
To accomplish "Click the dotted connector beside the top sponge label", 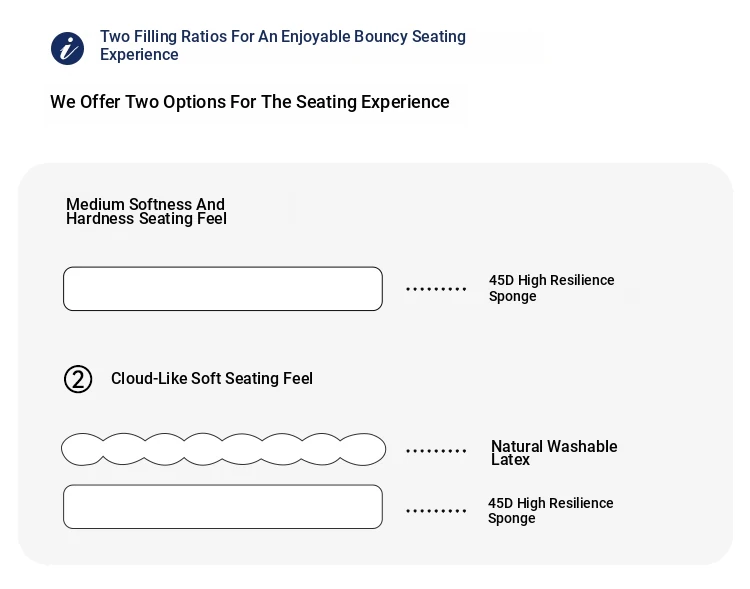I will (x=436, y=289).
